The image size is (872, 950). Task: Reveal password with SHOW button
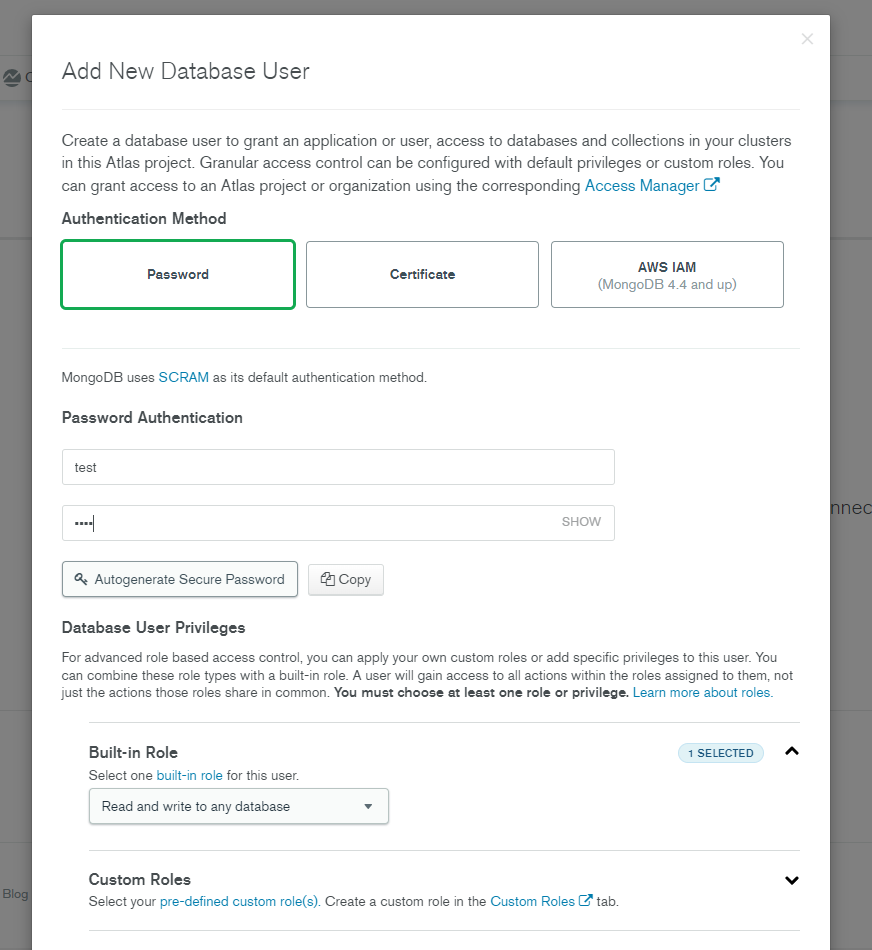click(581, 522)
